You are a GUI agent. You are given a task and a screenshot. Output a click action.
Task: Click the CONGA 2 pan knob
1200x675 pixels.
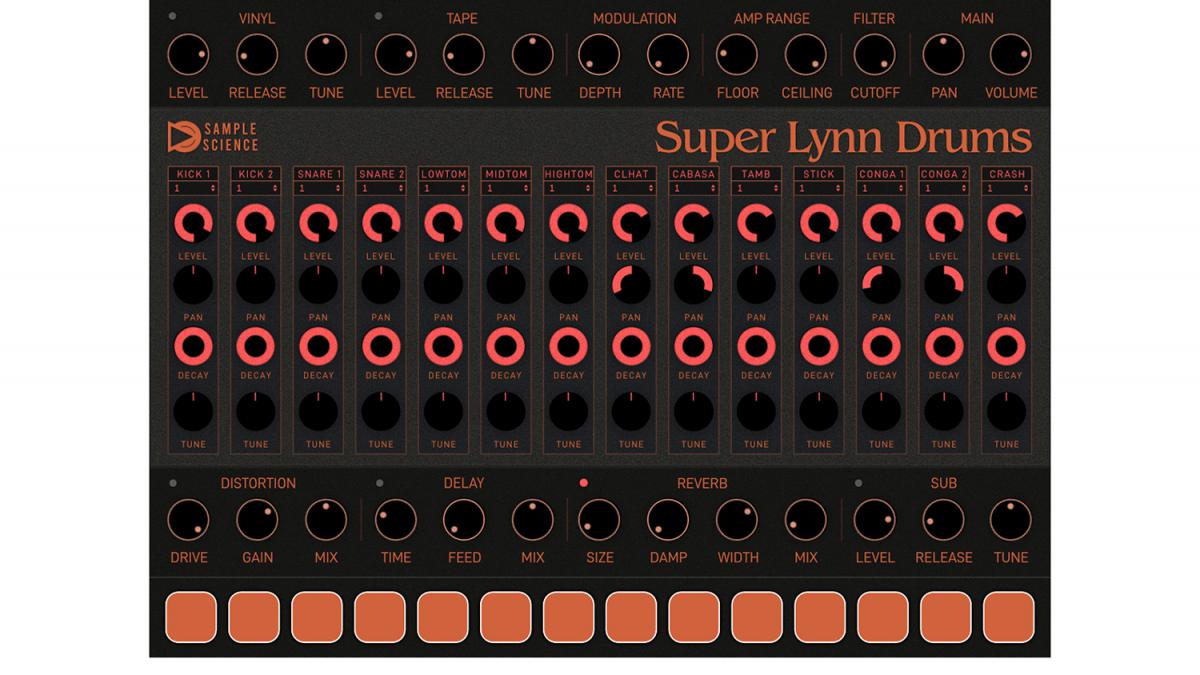944,286
